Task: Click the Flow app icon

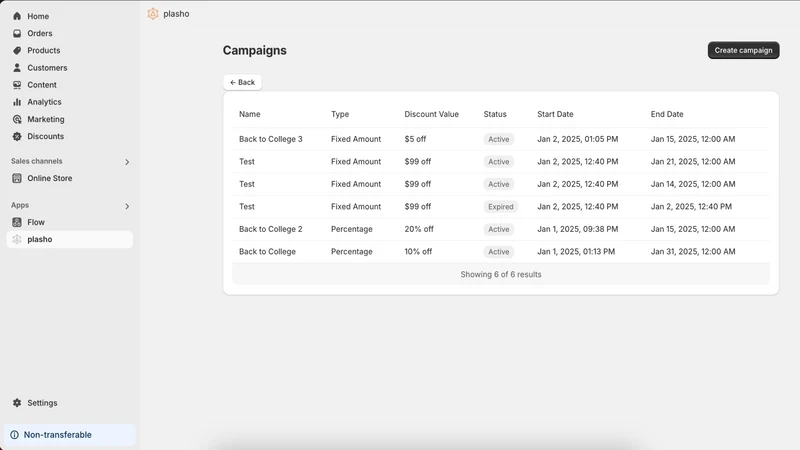Action: (17, 222)
